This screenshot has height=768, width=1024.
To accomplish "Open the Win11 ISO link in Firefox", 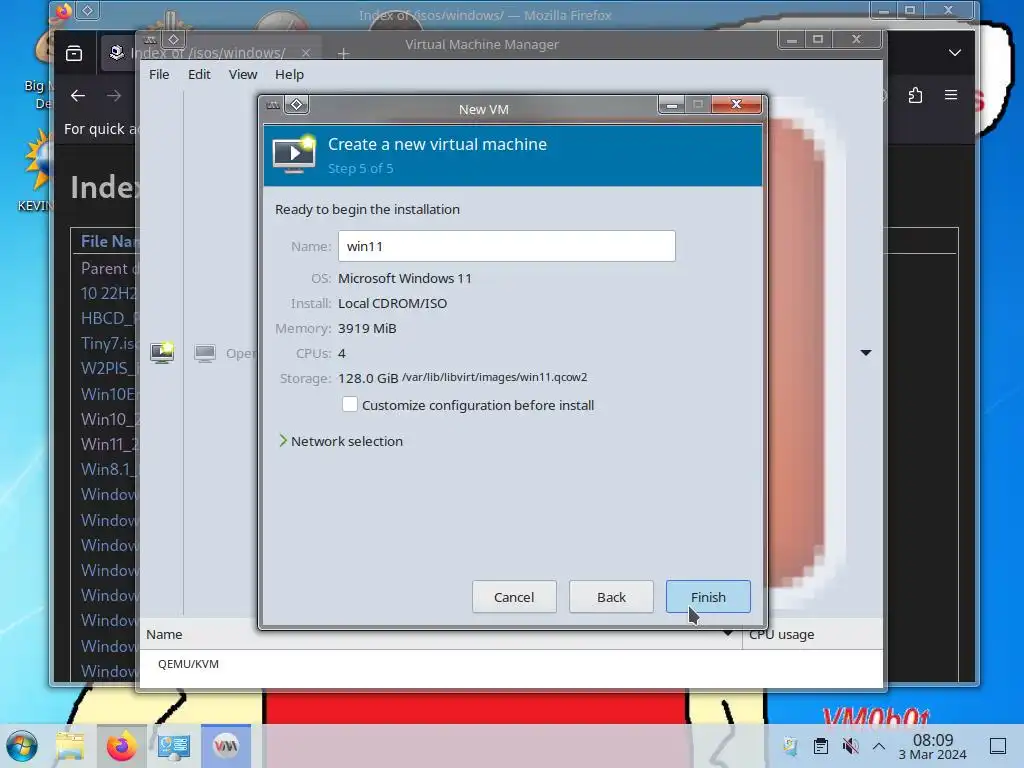I will coord(109,444).
